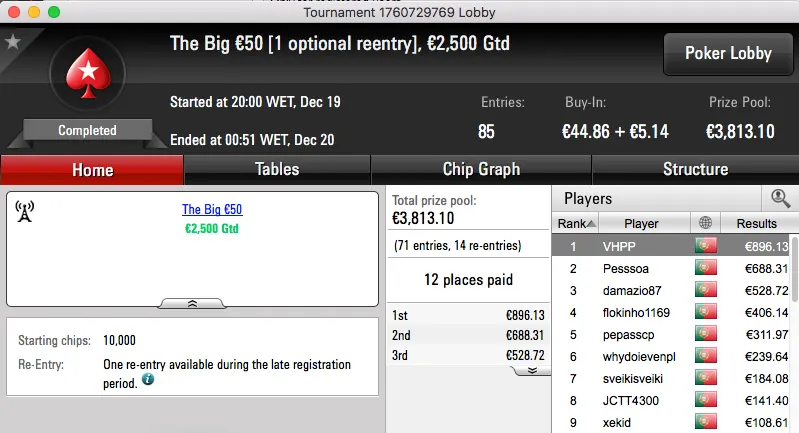Sort the players list by Rank
Viewport: 799px width, 433px height.
[576, 223]
